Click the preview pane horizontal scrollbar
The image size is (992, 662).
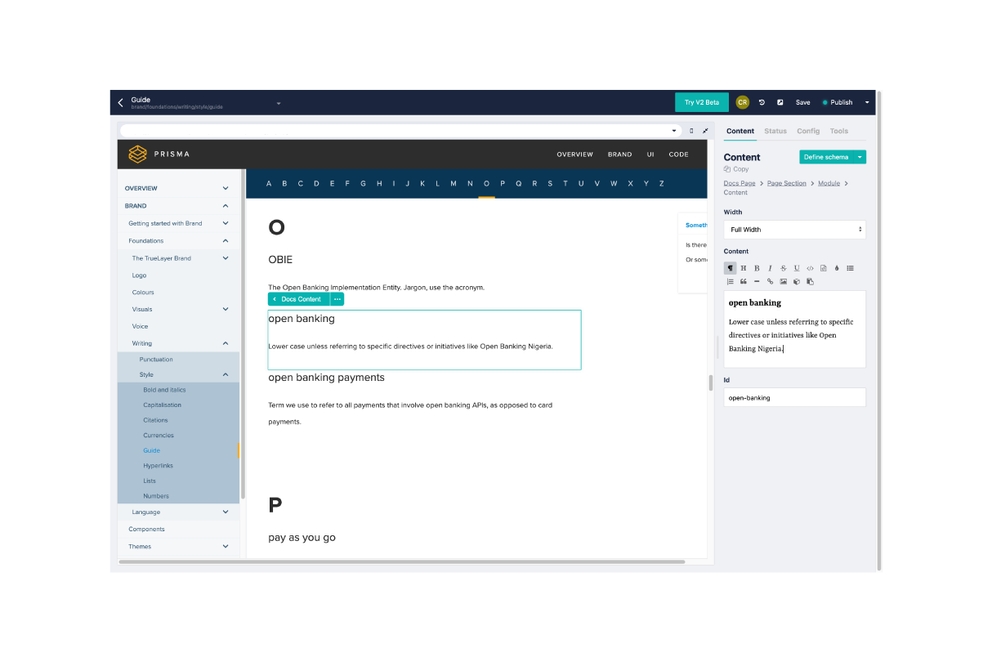(400, 562)
